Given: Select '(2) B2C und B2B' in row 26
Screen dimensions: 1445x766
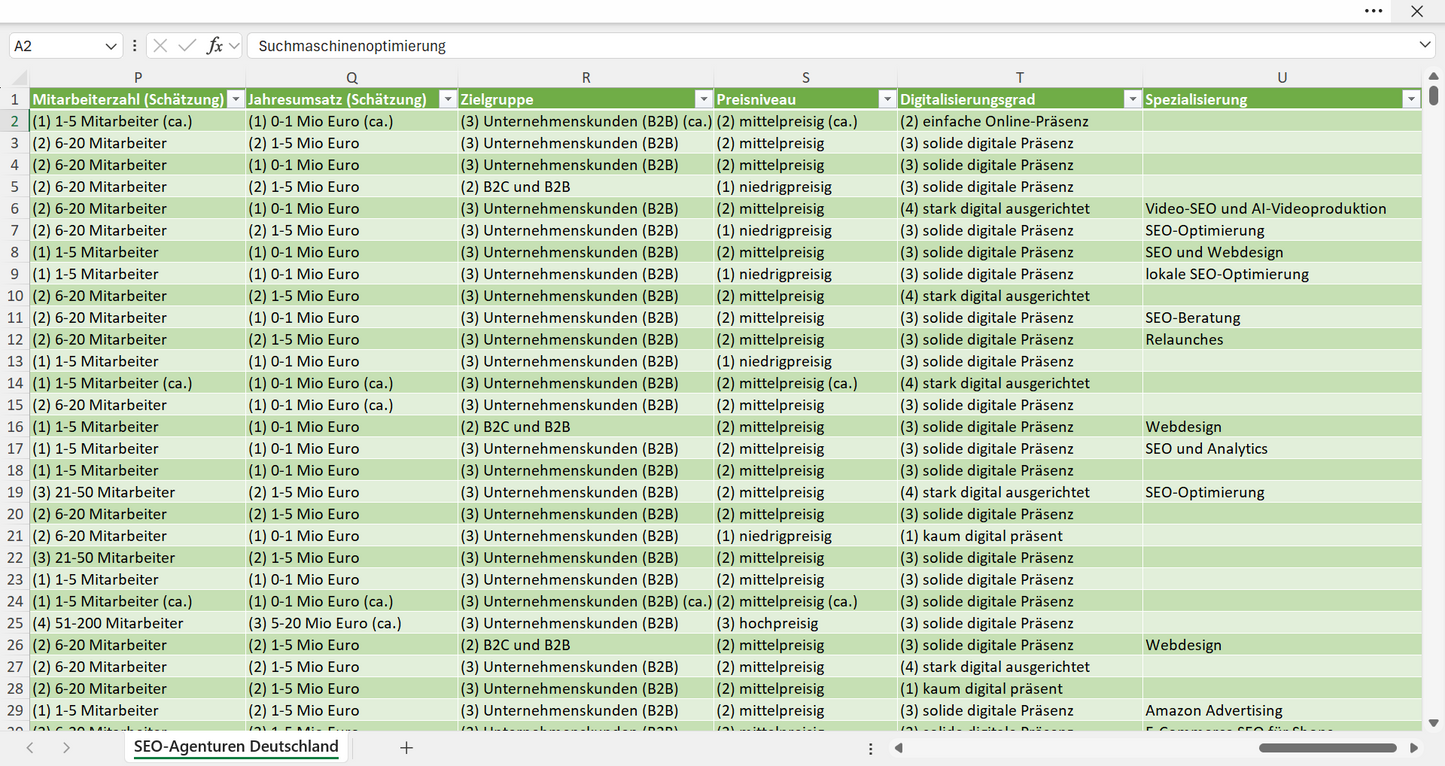Looking at the screenshot, I should pos(586,645).
